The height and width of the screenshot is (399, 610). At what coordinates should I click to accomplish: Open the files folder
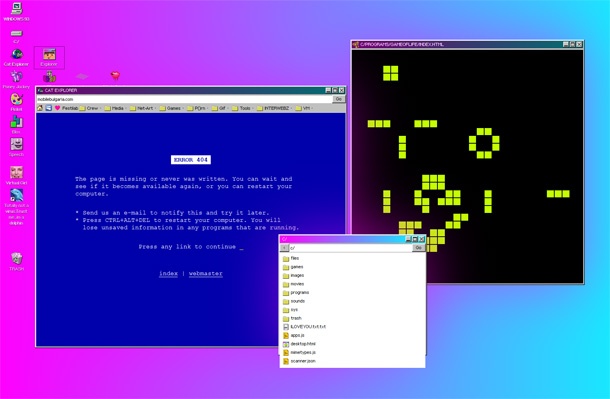pyautogui.click(x=291, y=258)
